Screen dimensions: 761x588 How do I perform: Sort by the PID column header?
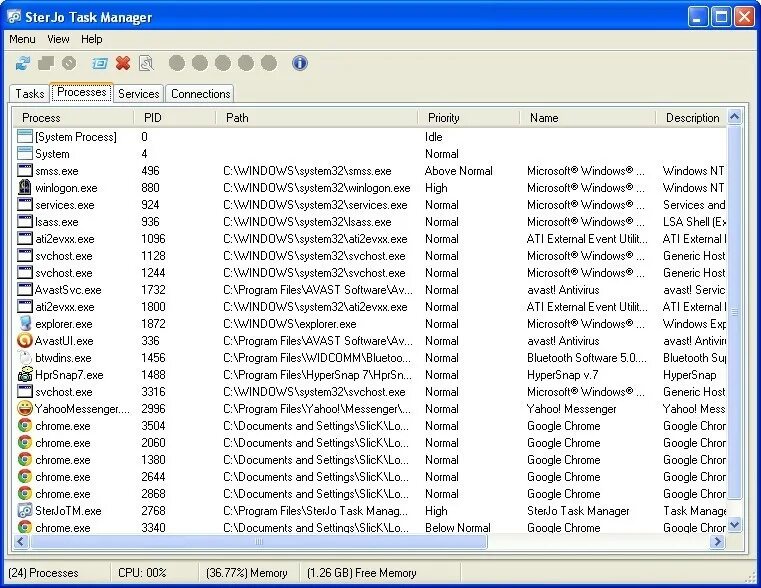coord(175,117)
